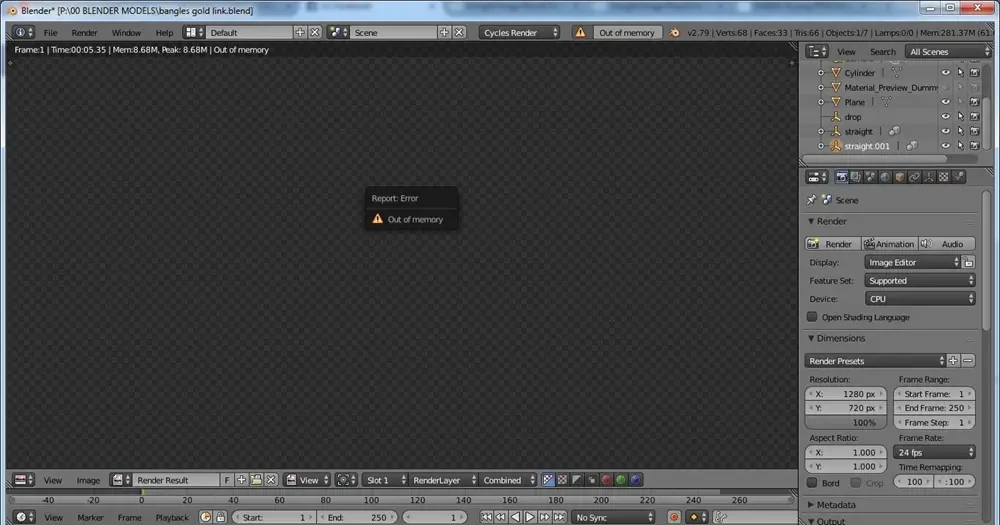Open the No Sync dropdown in timeline
The image size is (1000, 525).
[613, 517]
